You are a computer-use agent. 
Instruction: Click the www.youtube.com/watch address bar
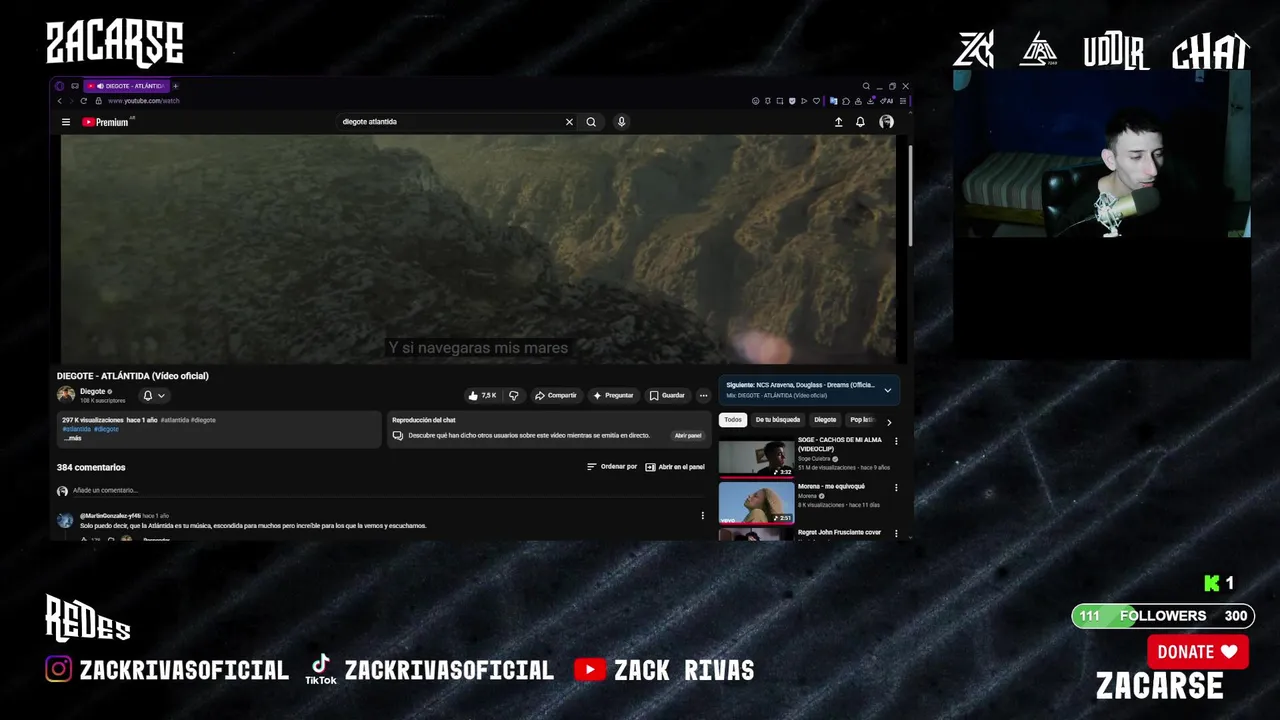pos(143,101)
